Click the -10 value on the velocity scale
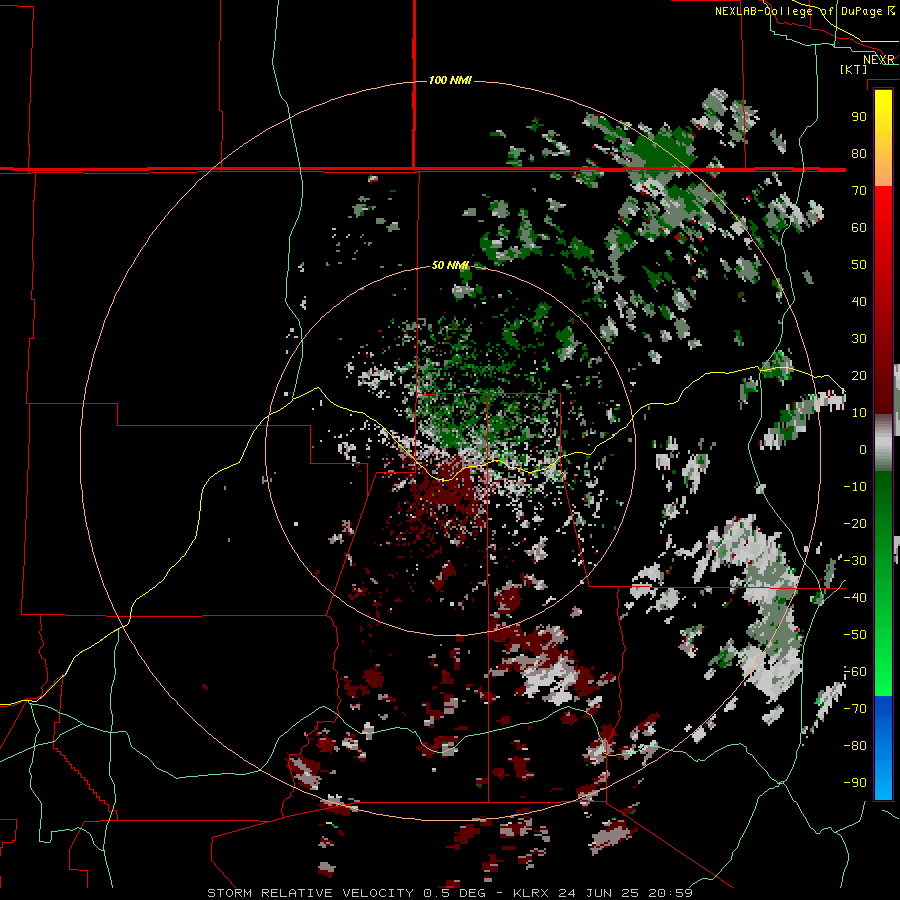The image size is (900, 900). click(x=855, y=487)
